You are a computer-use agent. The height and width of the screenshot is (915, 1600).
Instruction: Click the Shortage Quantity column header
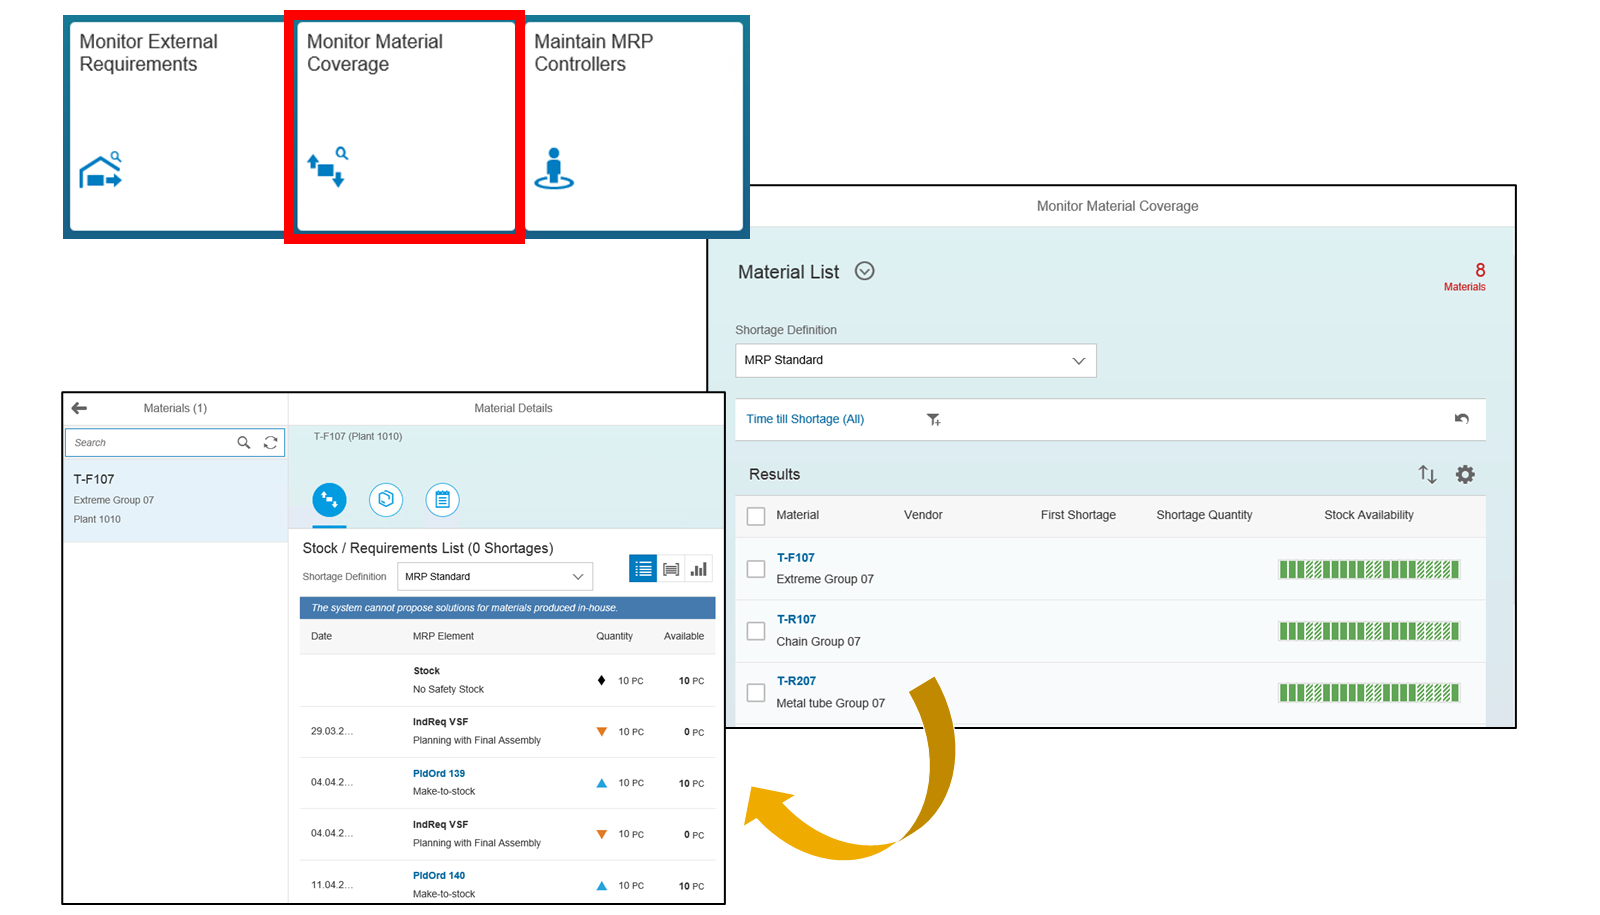(x=1204, y=515)
